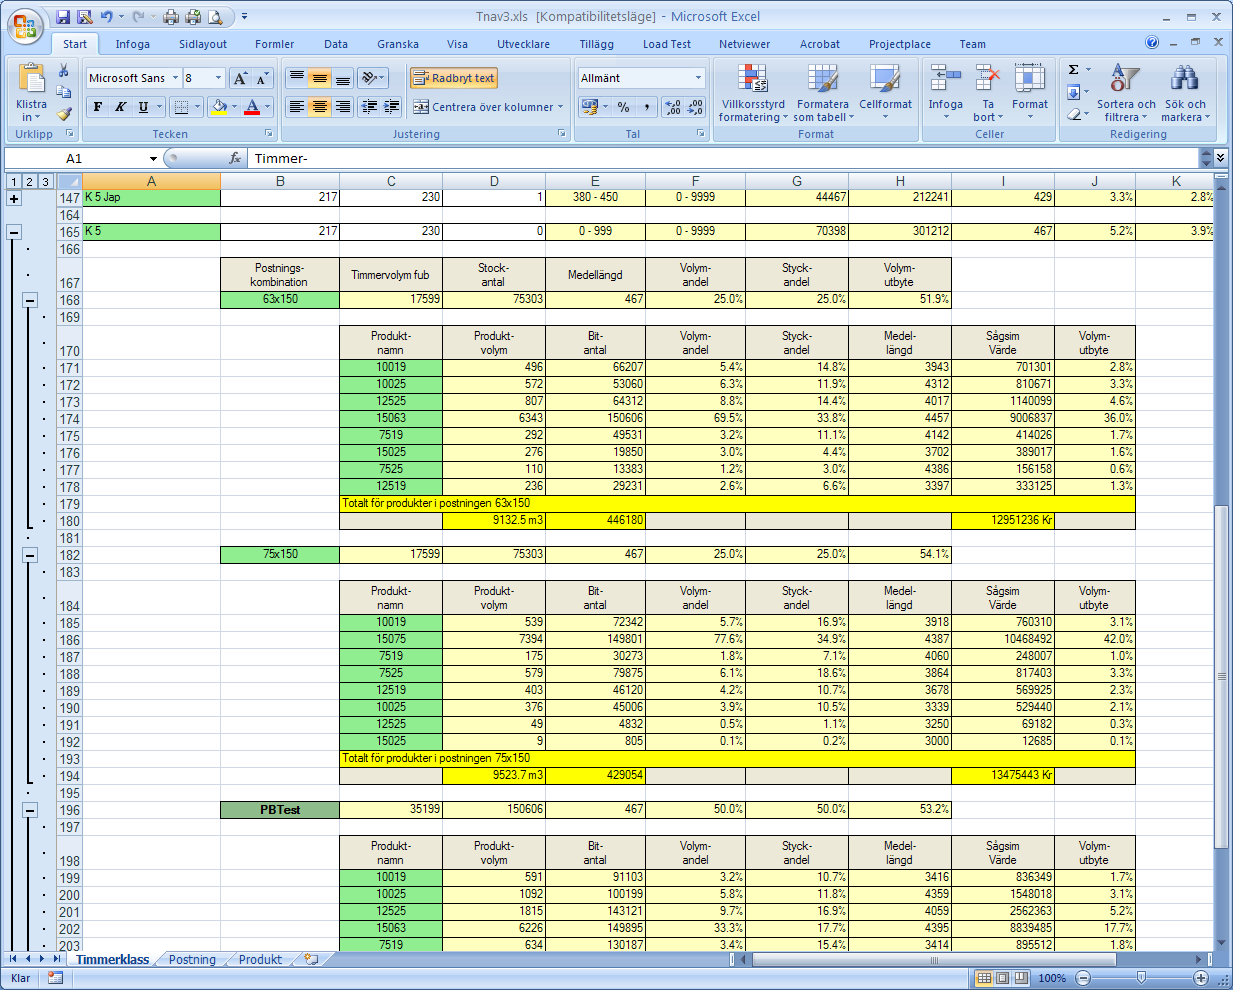Decrease font size with the small A

click(x=262, y=78)
